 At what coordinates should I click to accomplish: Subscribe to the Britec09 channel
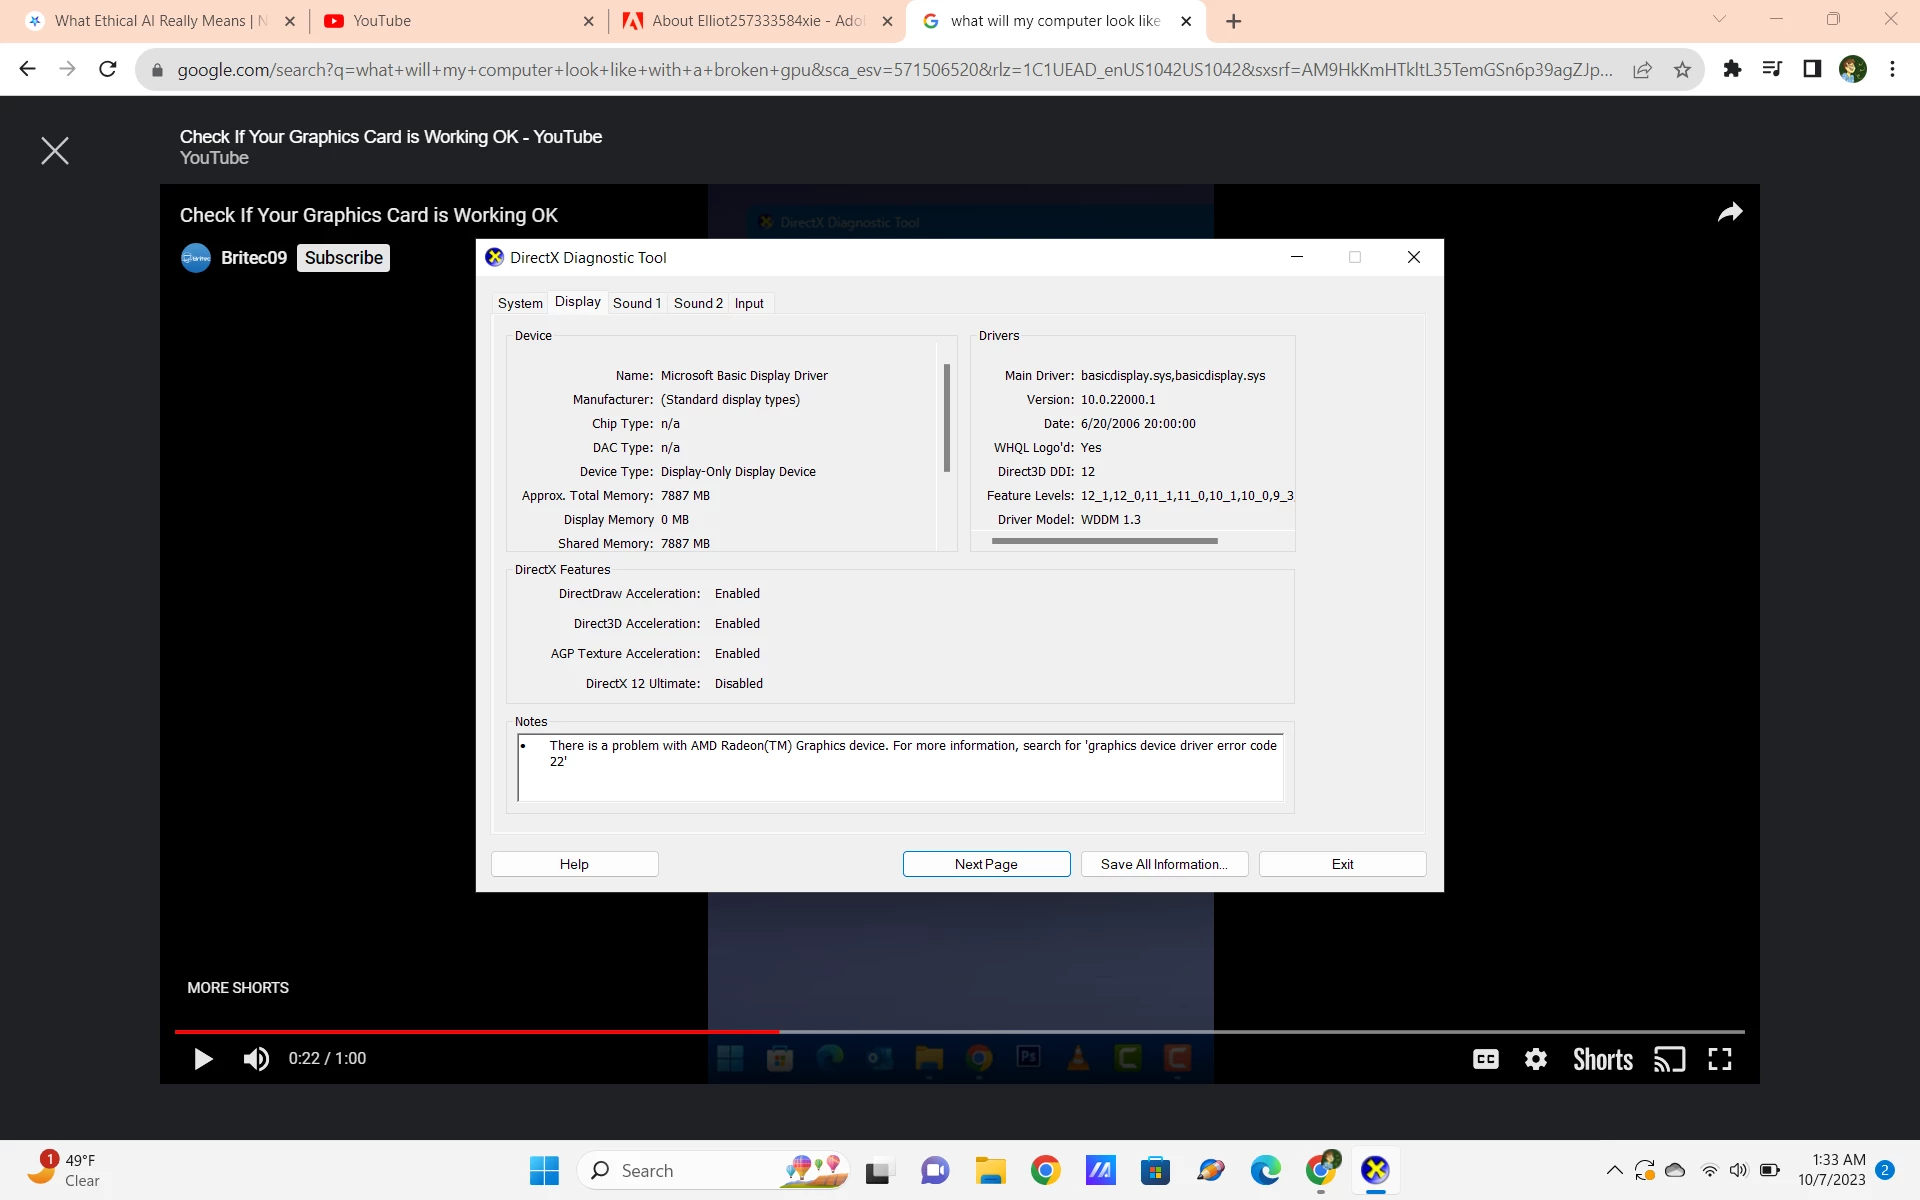pos(343,258)
